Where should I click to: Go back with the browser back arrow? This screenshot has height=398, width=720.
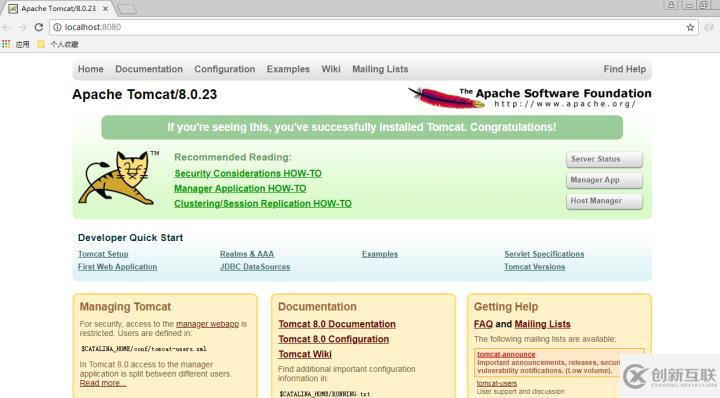pos(7,27)
